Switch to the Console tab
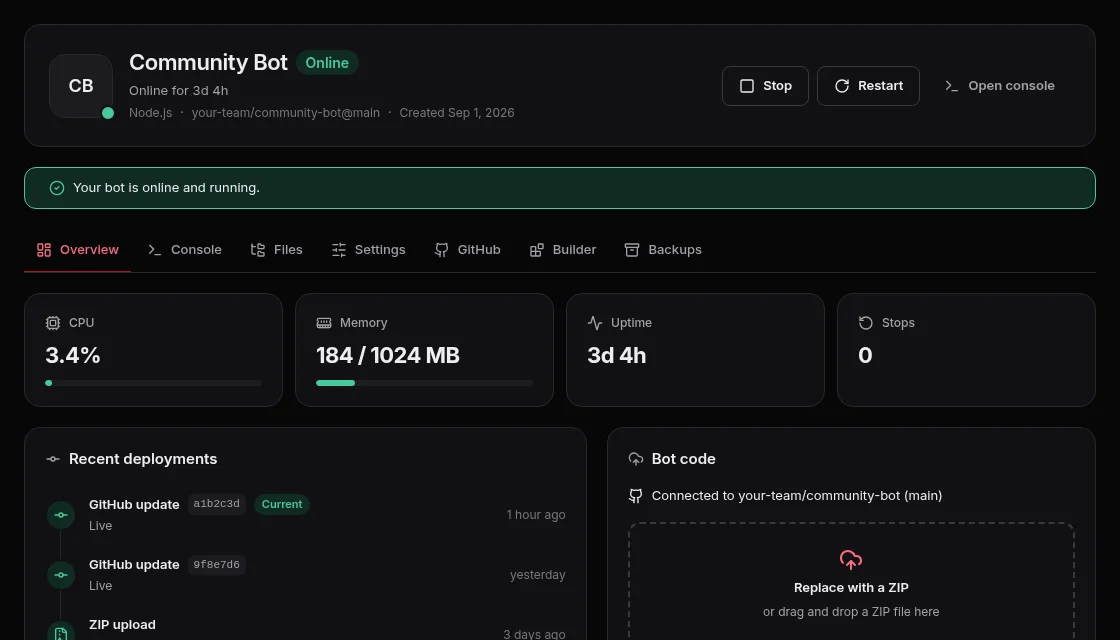The image size is (1120, 640). [x=184, y=250]
